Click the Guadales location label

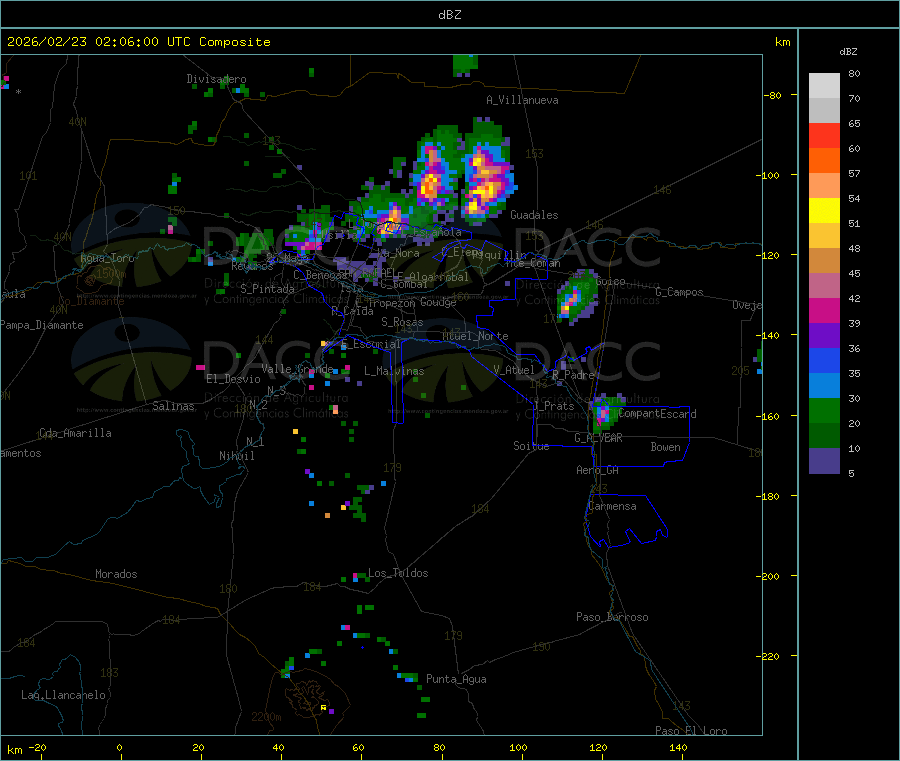click(x=534, y=215)
